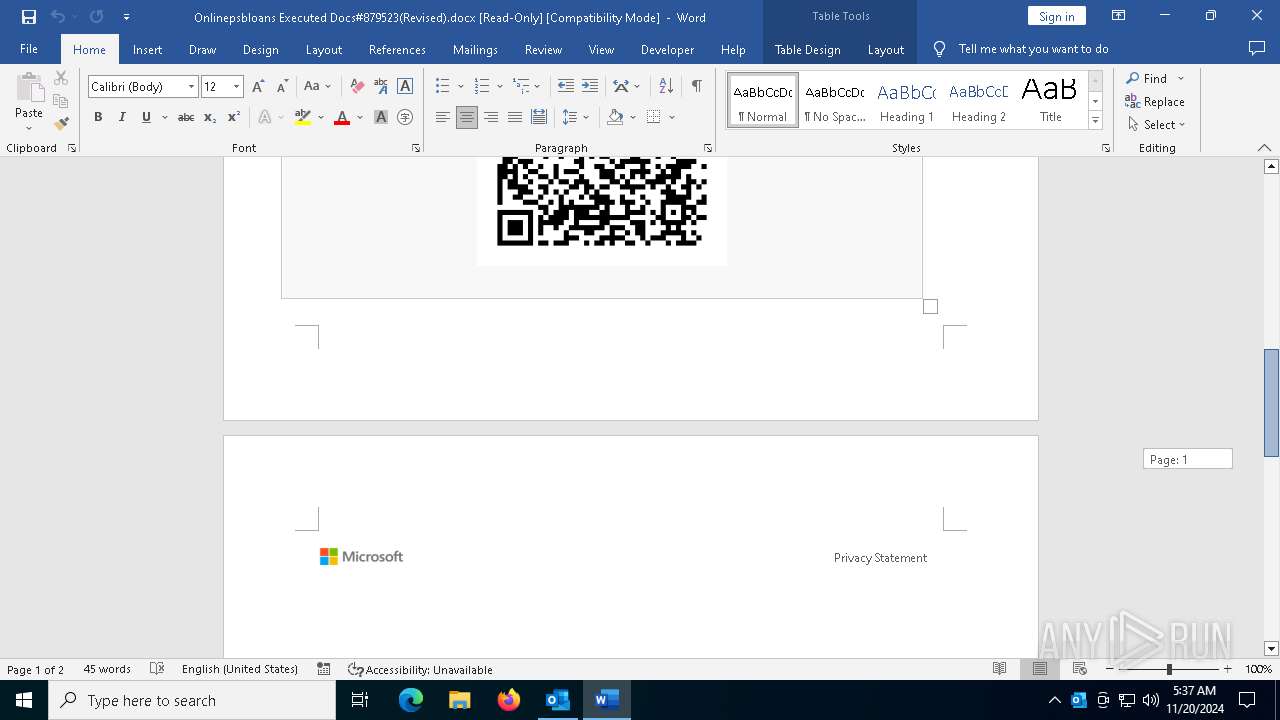
Task: Center align the paragraph
Action: click(x=467, y=117)
